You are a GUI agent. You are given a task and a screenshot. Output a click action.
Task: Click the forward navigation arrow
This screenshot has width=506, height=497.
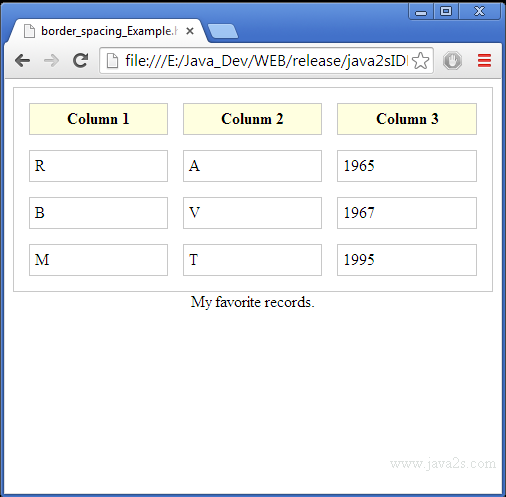51,61
